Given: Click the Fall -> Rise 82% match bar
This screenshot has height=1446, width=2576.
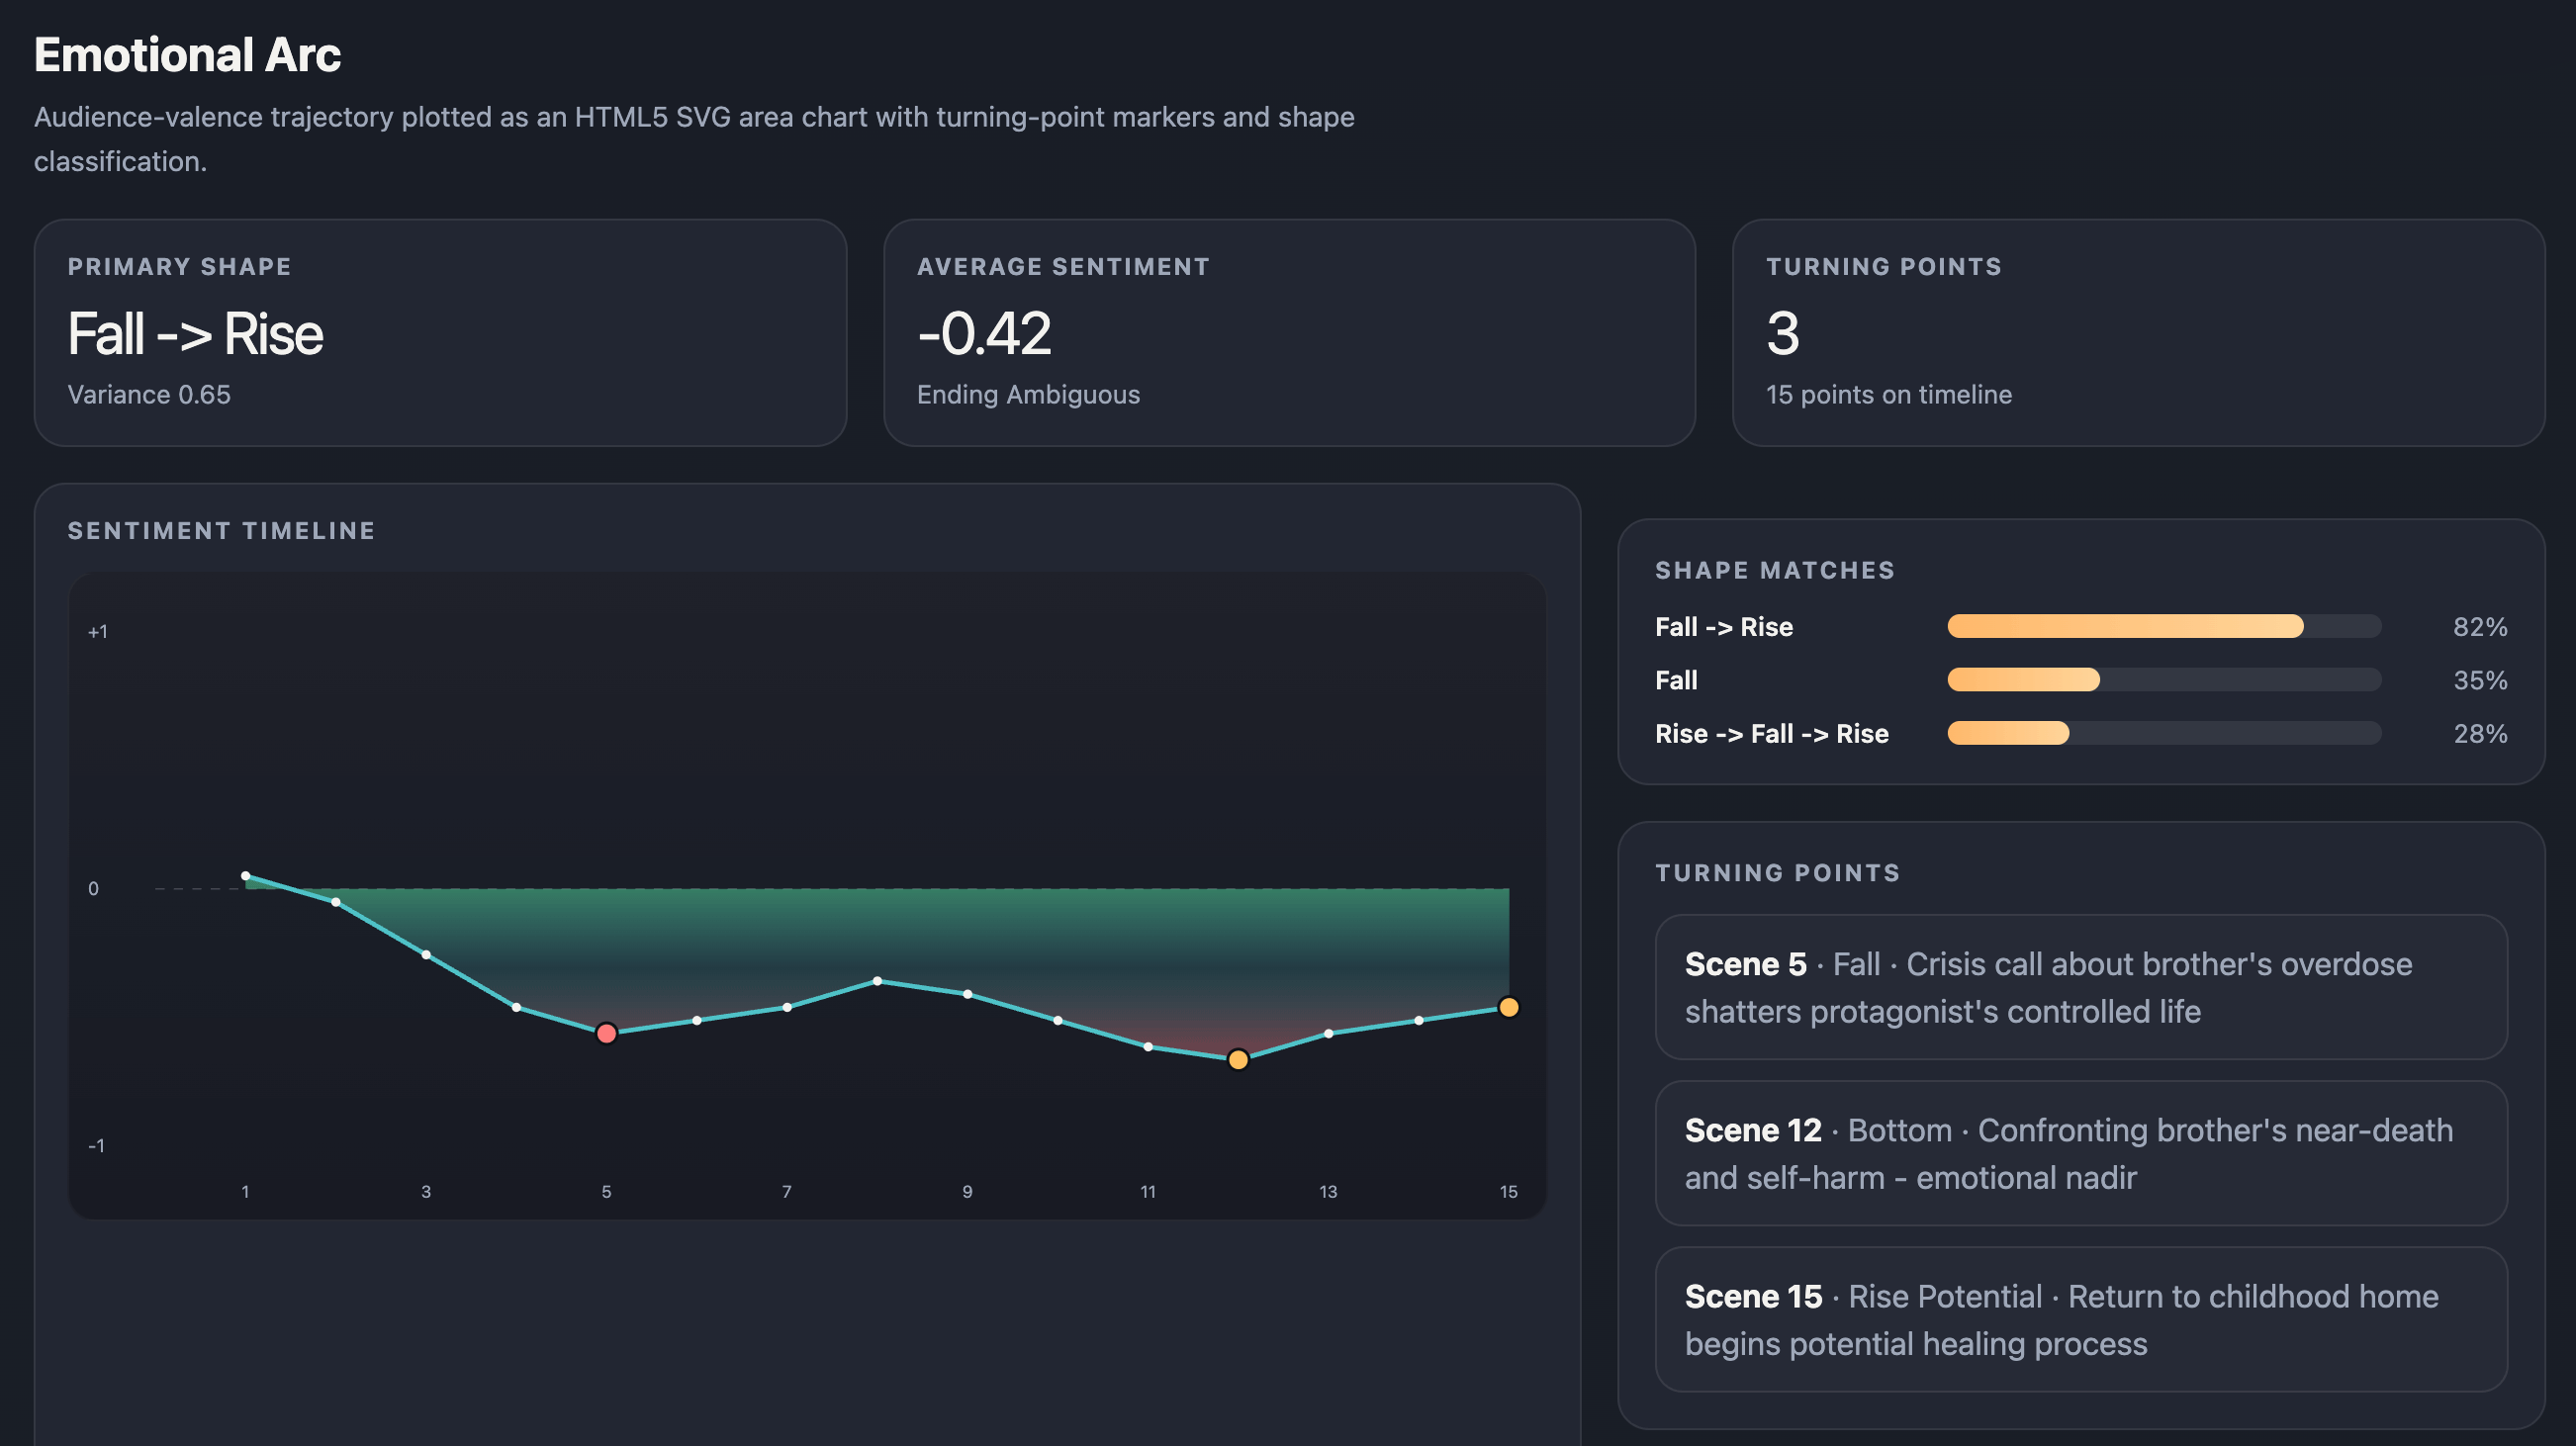Looking at the screenshot, I should tap(2164, 627).
